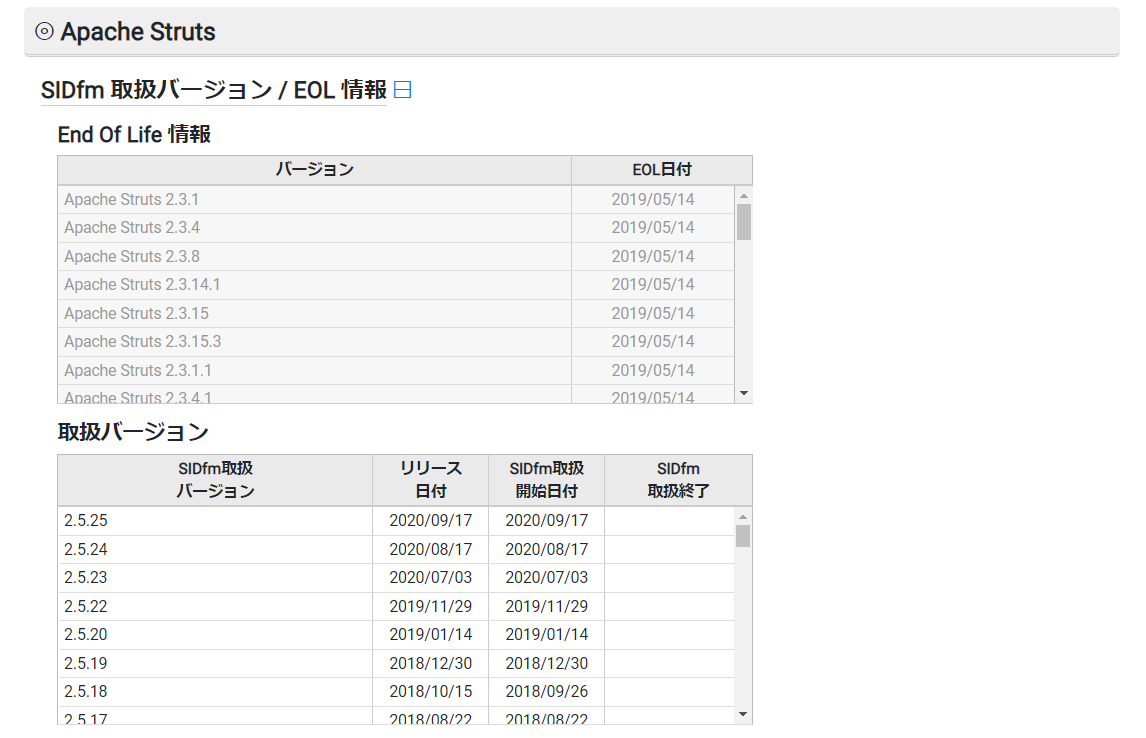The image size is (1146, 738).
Task: Select the Apache Struts 2.3.8 row
Action: [x=396, y=256]
